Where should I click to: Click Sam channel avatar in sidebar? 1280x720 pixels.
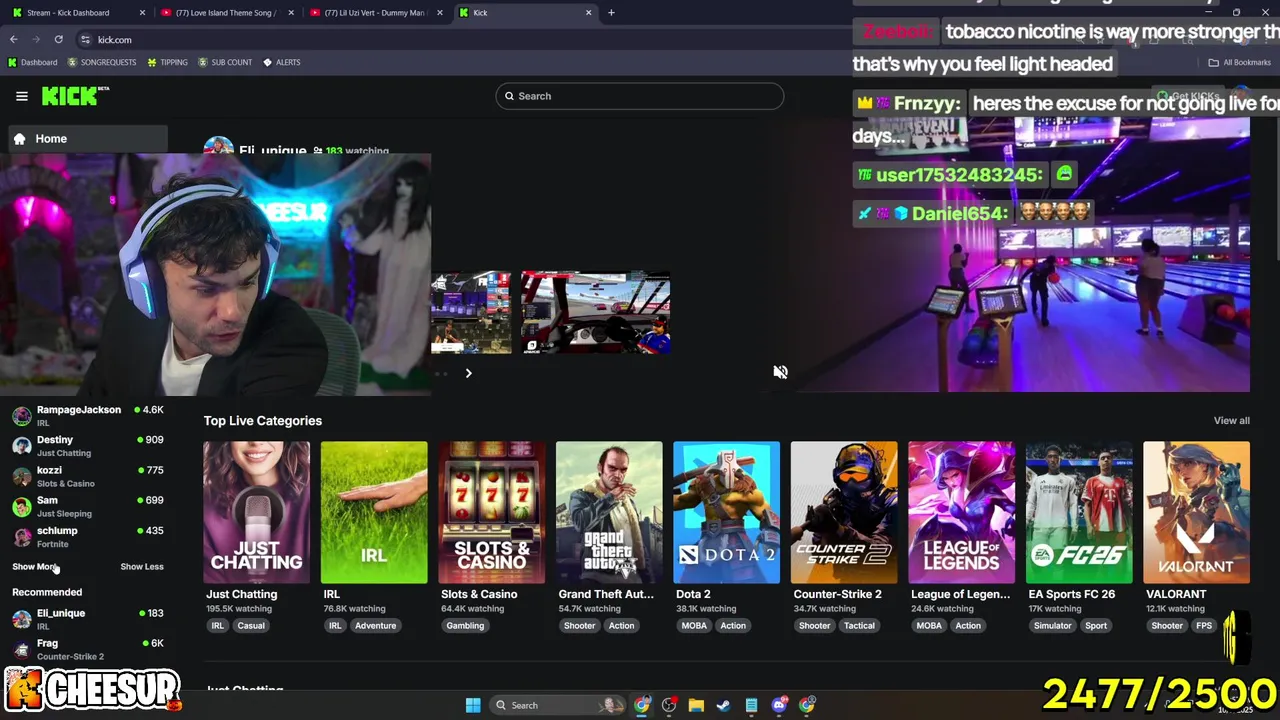[22, 506]
